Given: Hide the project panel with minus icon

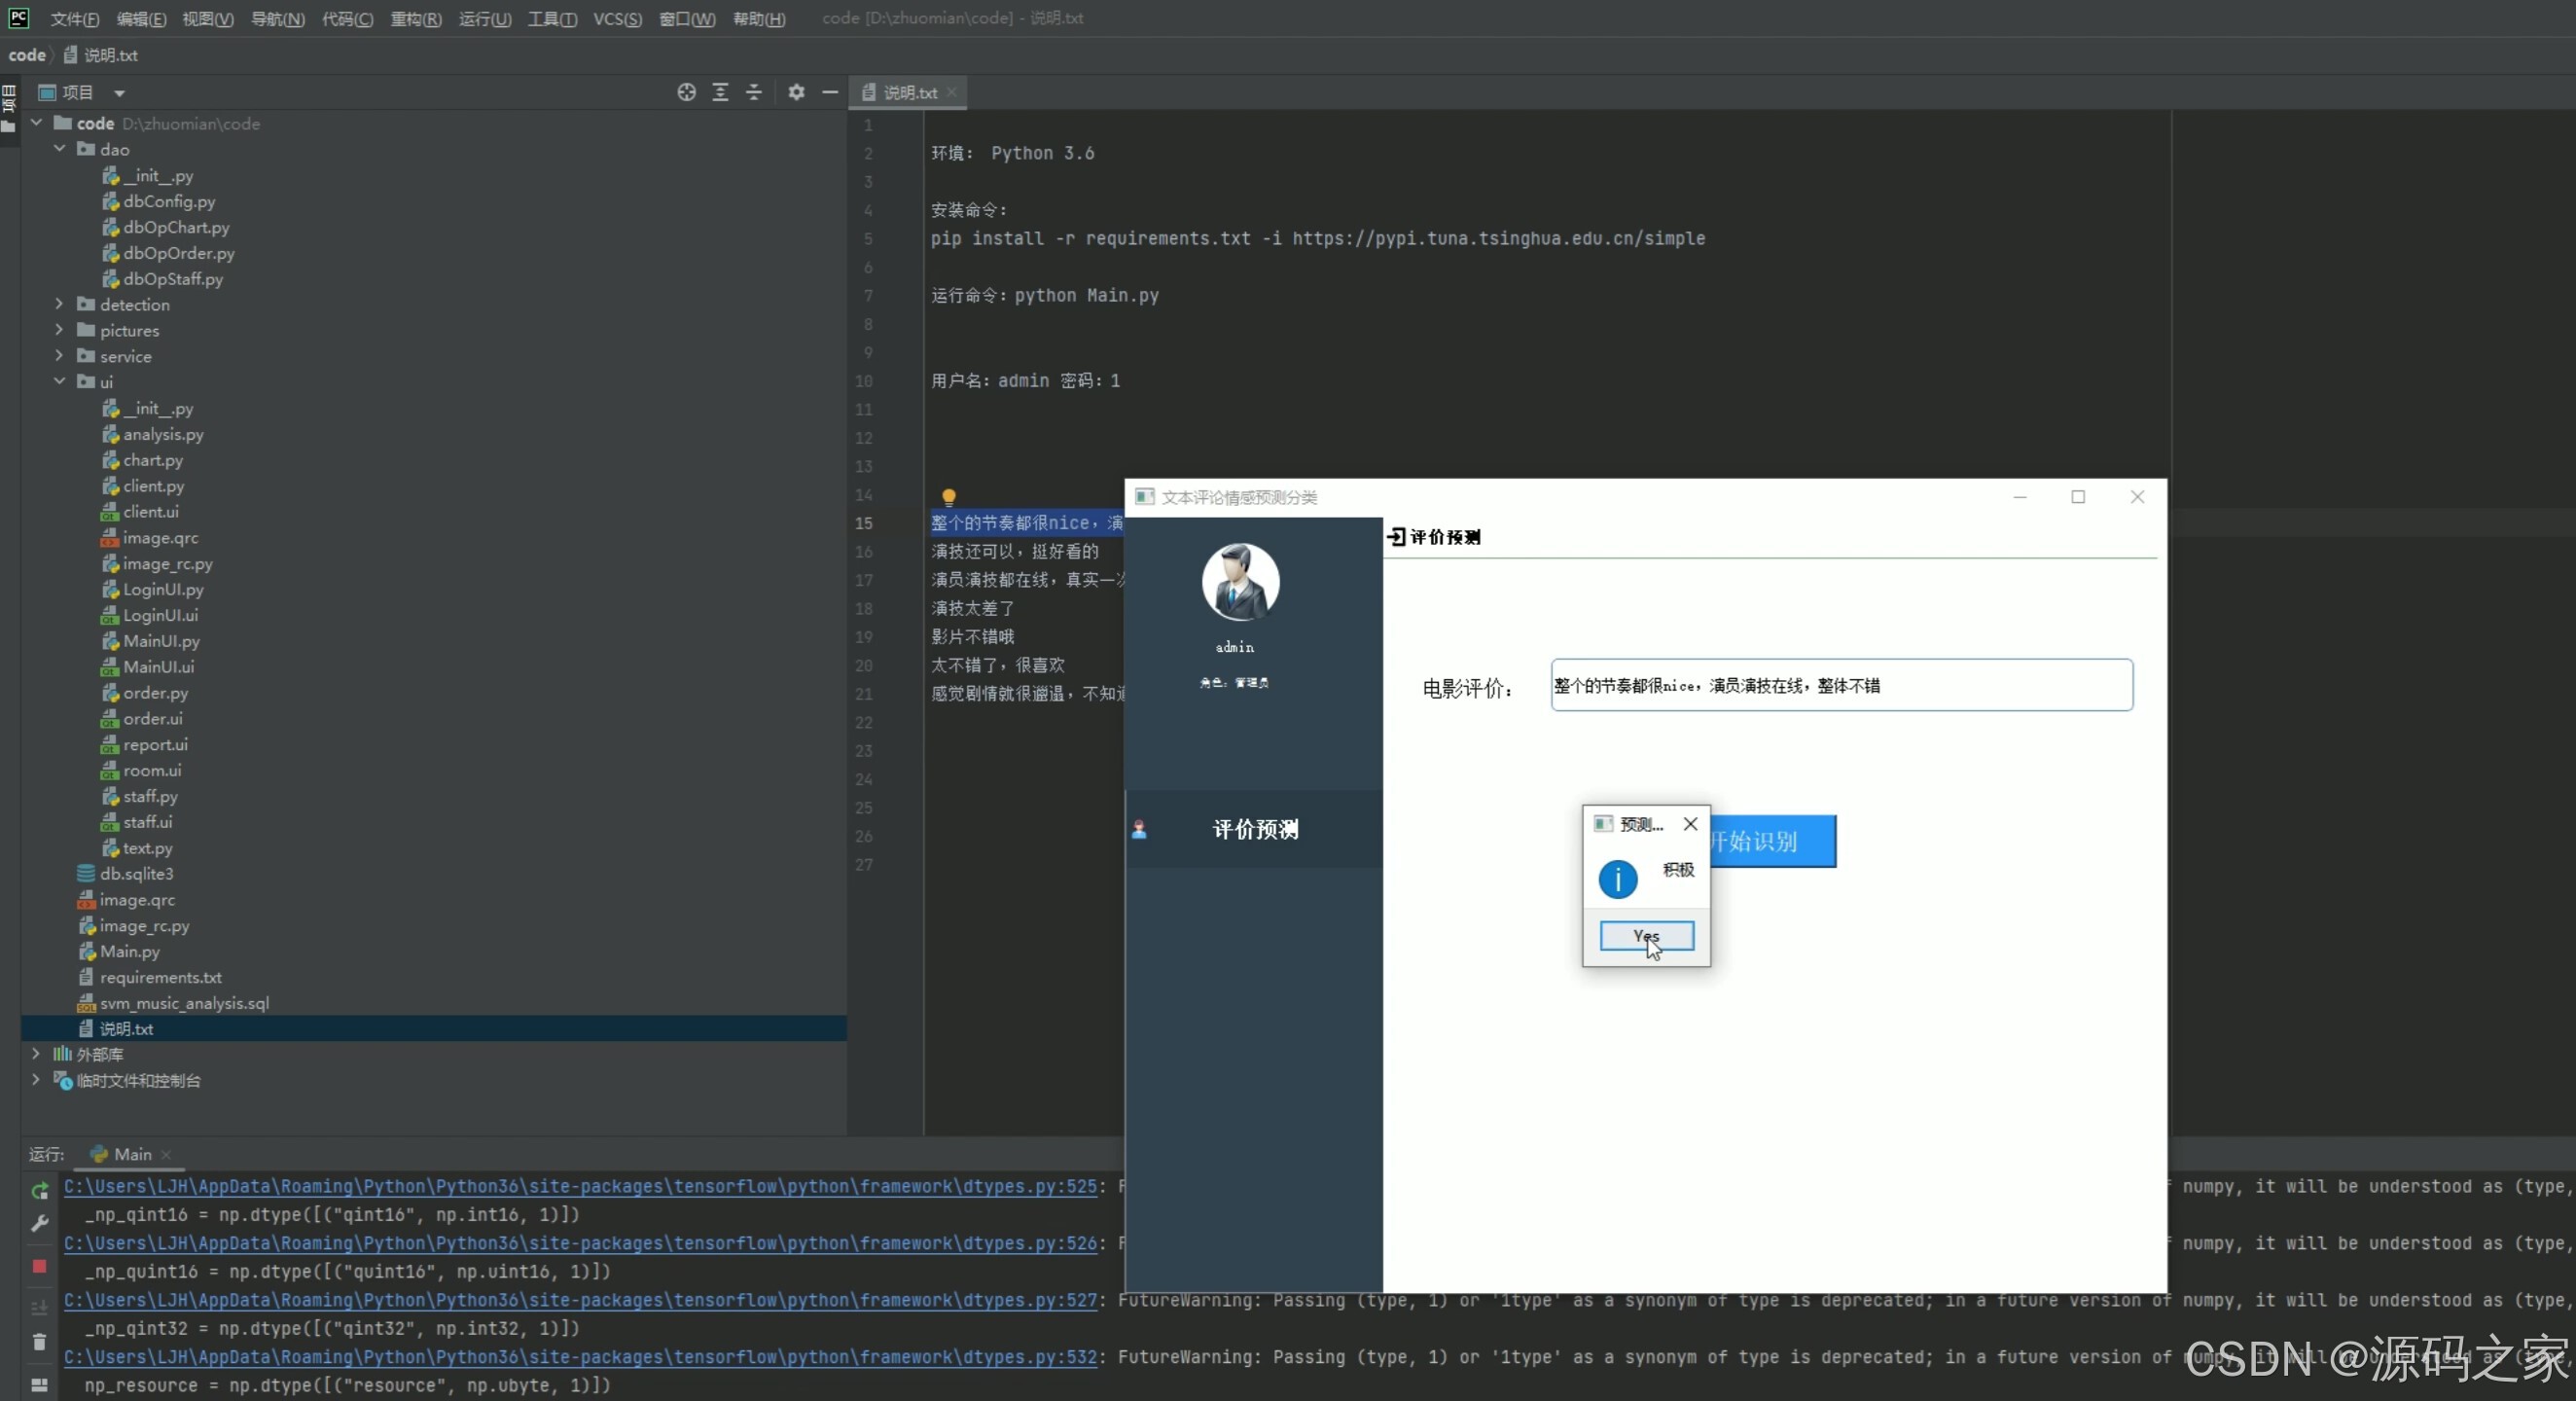Looking at the screenshot, I should 830,92.
